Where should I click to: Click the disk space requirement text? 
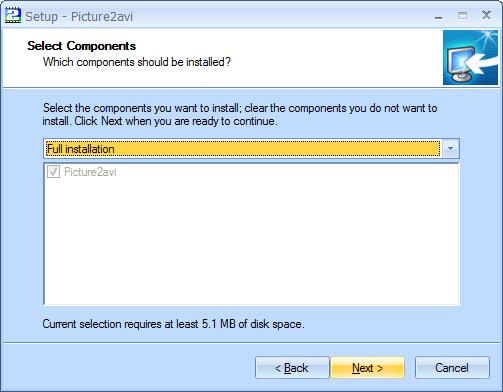click(173, 324)
